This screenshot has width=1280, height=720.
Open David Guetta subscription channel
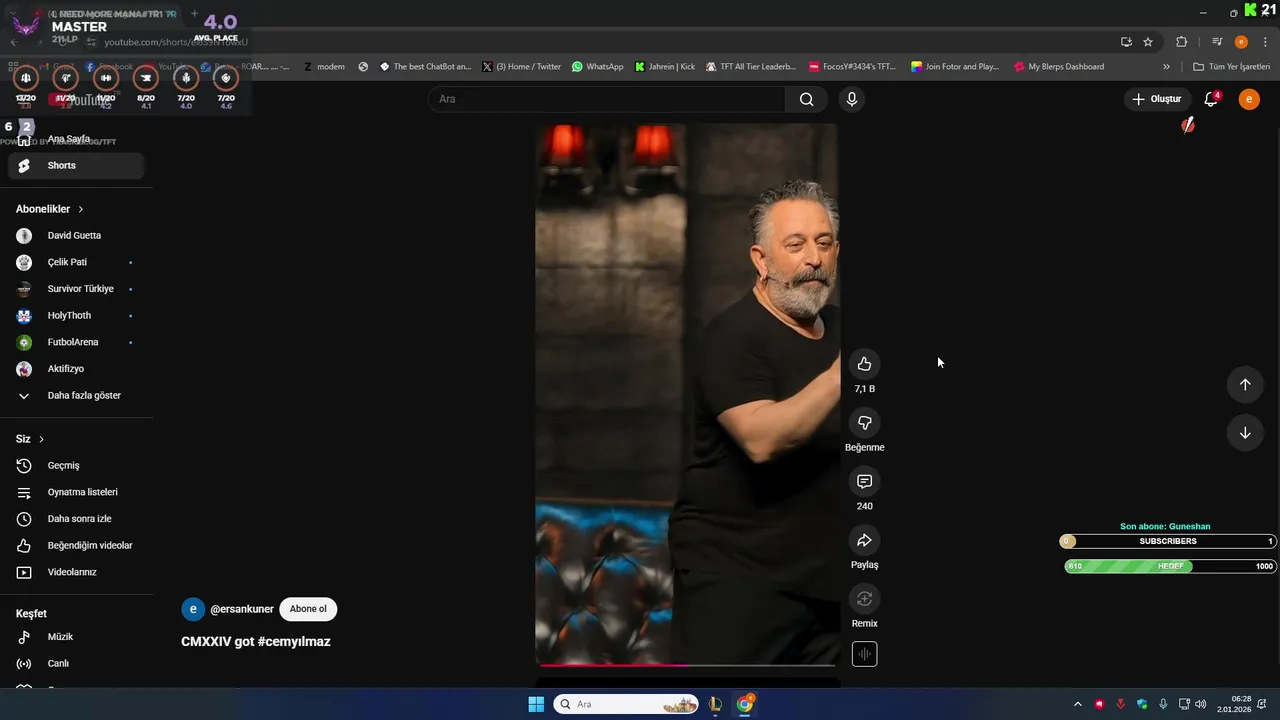76,236
